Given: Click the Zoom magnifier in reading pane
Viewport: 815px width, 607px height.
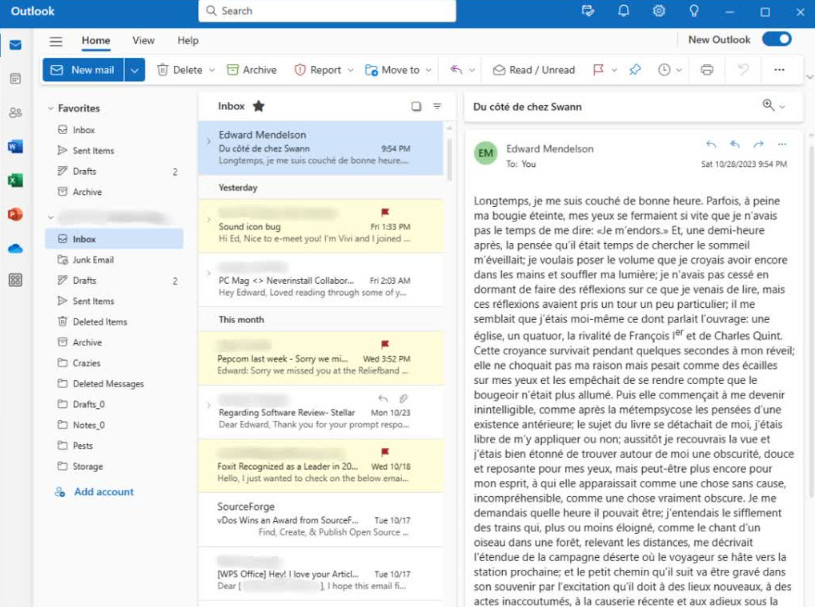Looking at the screenshot, I should click(x=768, y=105).
